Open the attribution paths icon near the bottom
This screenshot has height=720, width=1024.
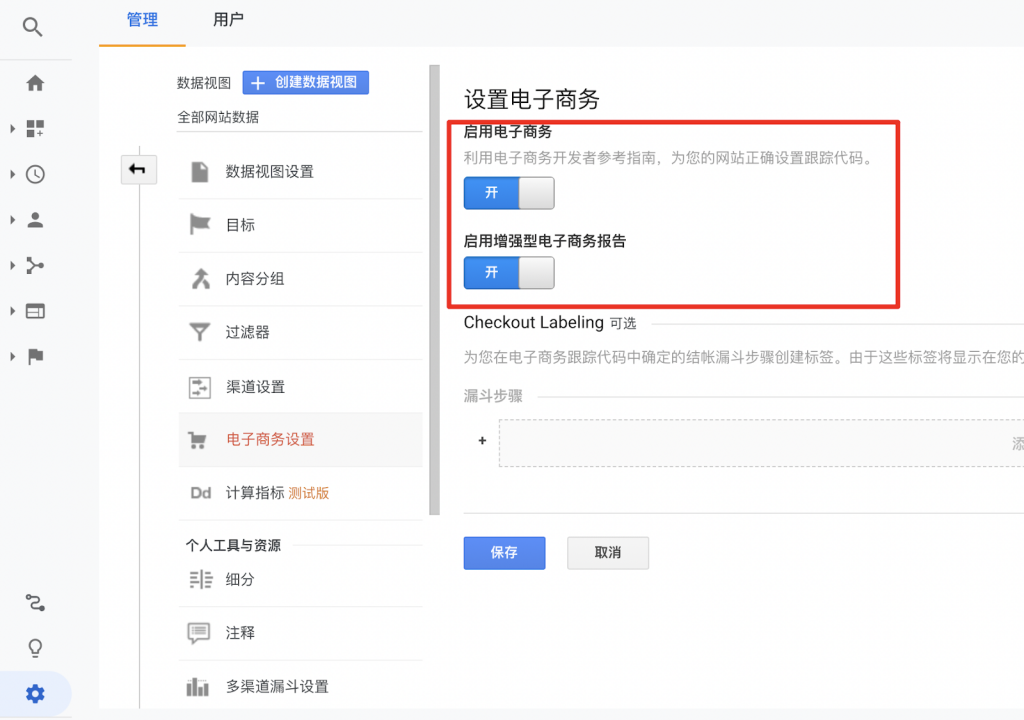[x=35, y=602]
